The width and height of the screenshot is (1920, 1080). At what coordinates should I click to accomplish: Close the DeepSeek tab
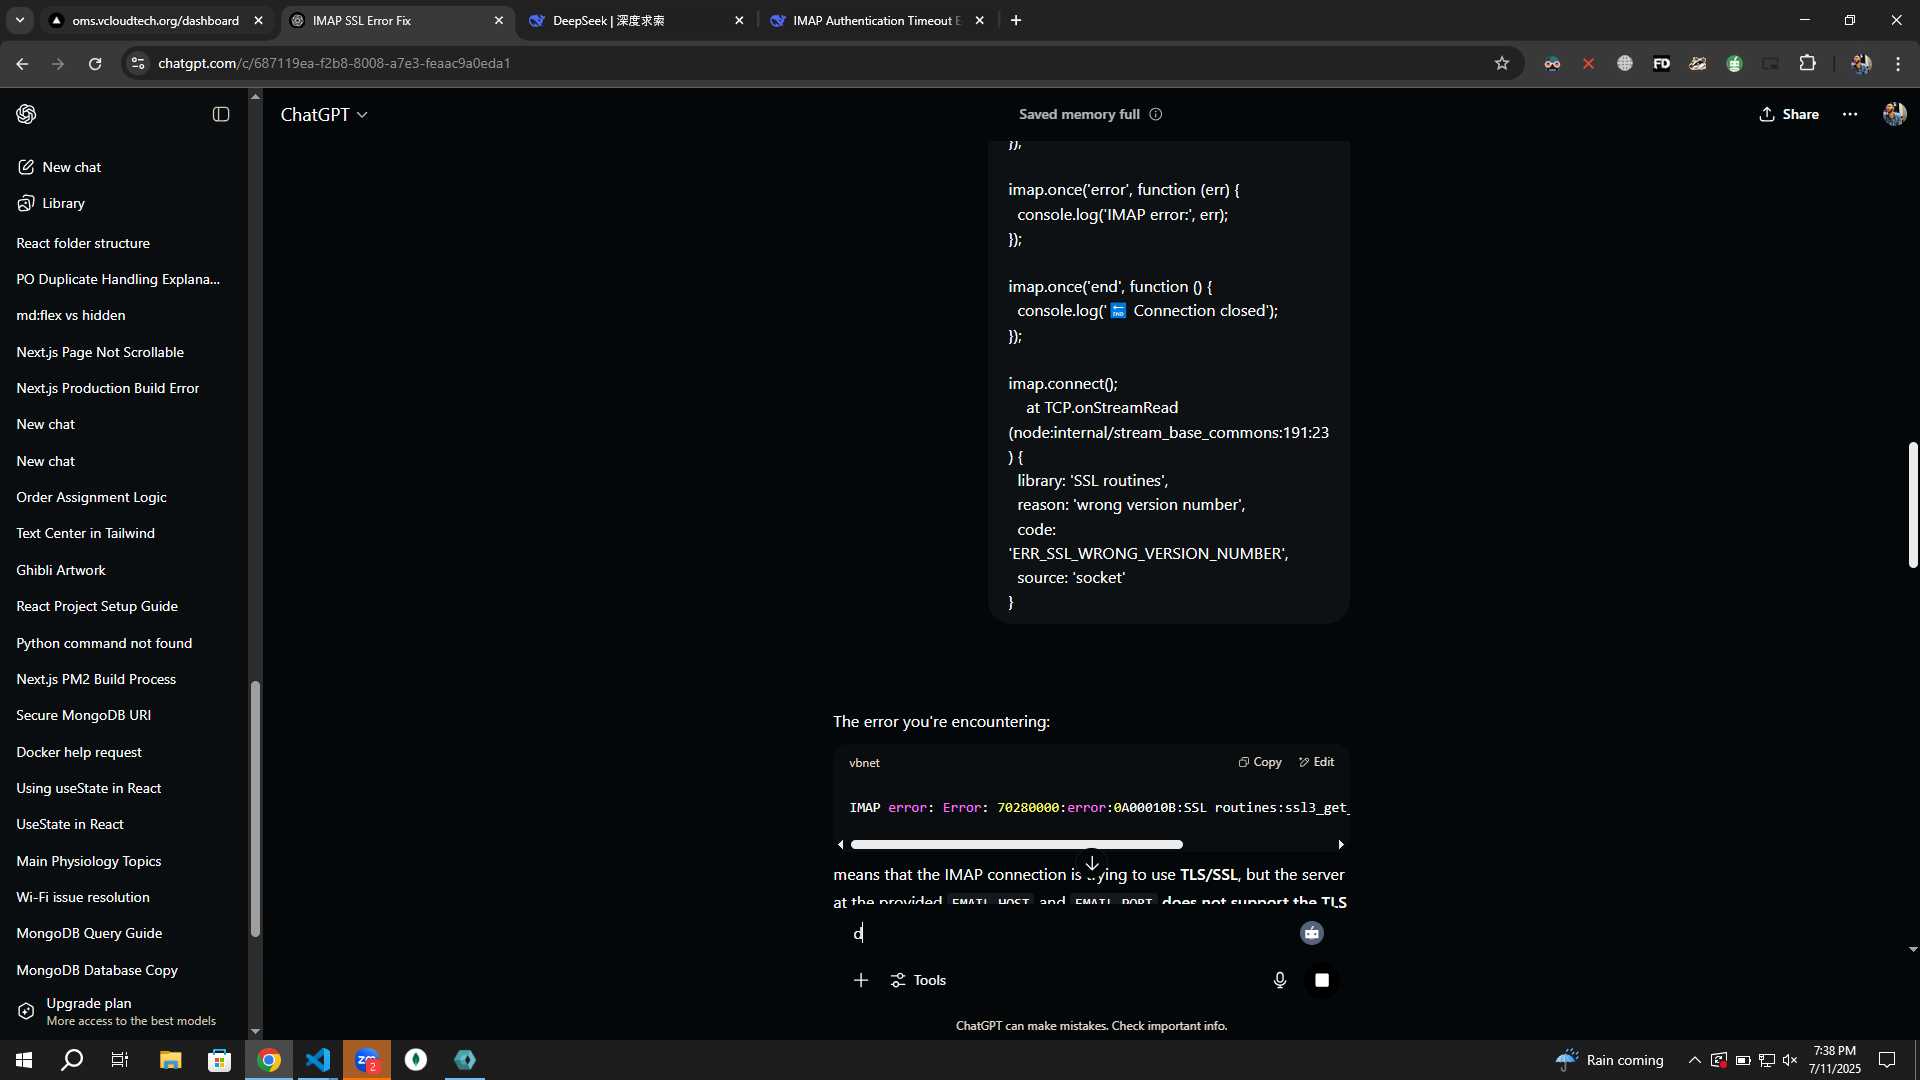click(739, 20)
